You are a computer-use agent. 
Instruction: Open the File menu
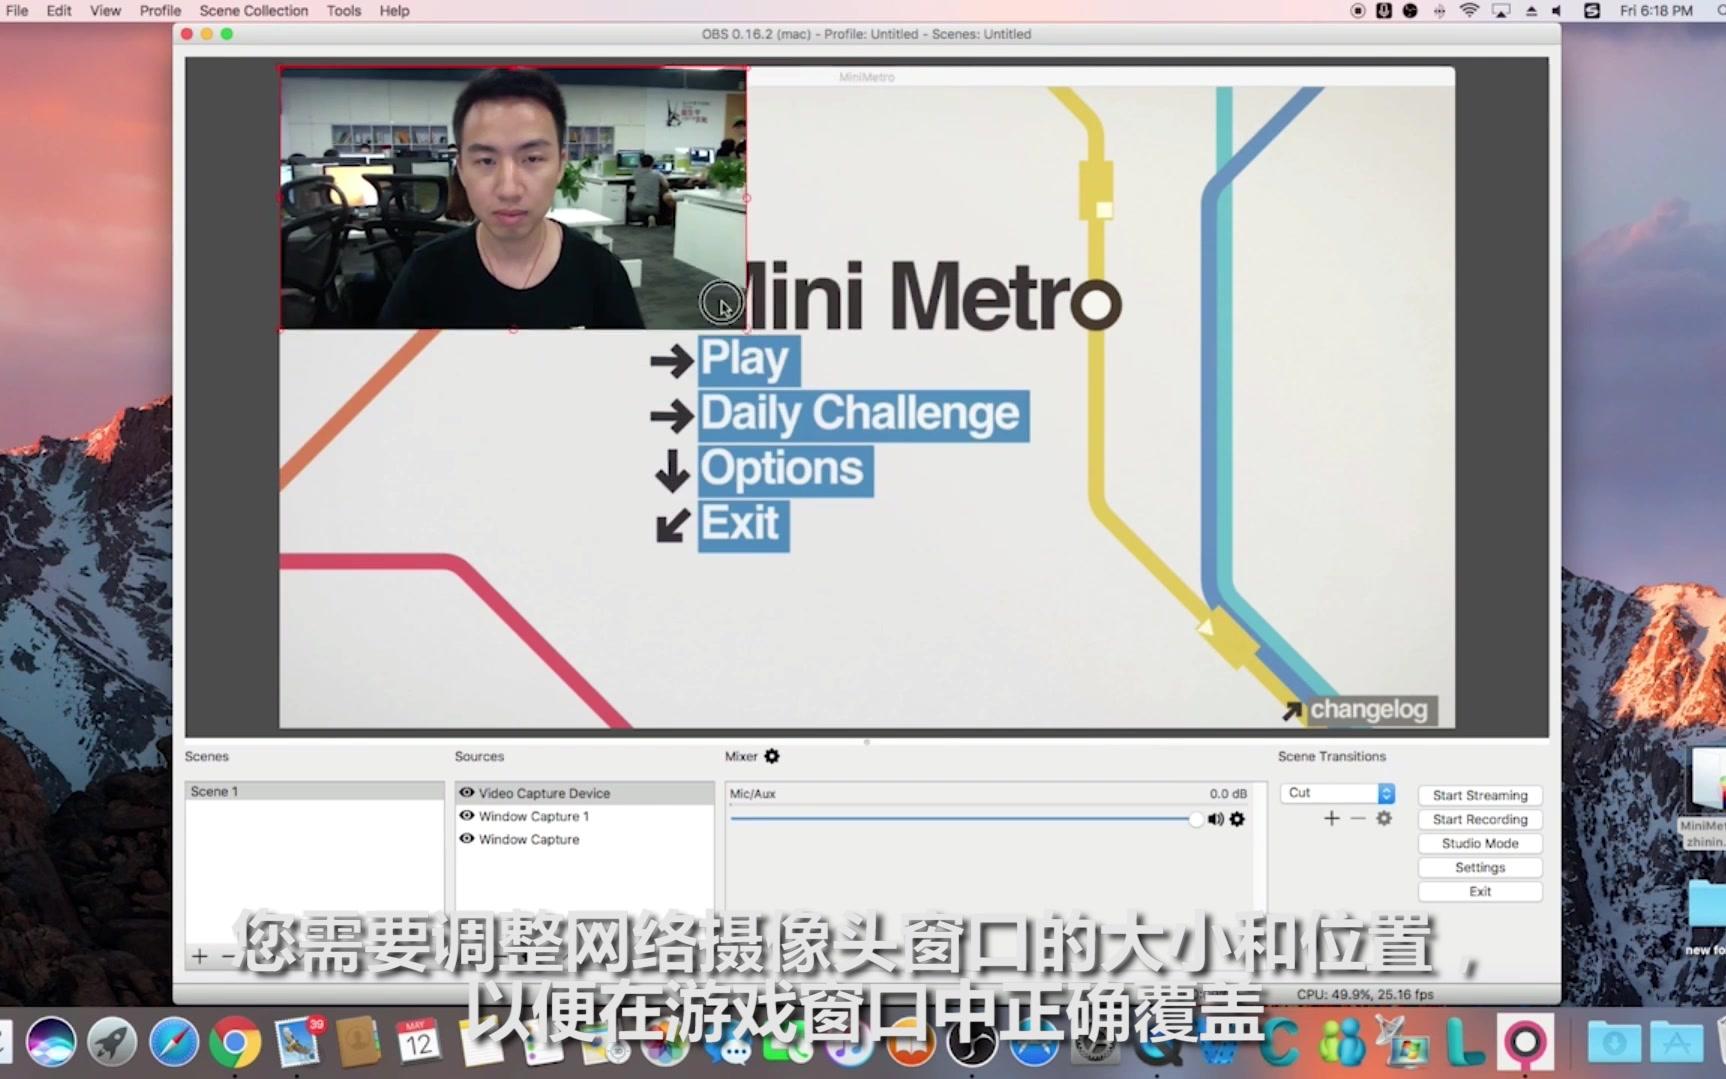point(17,11)
